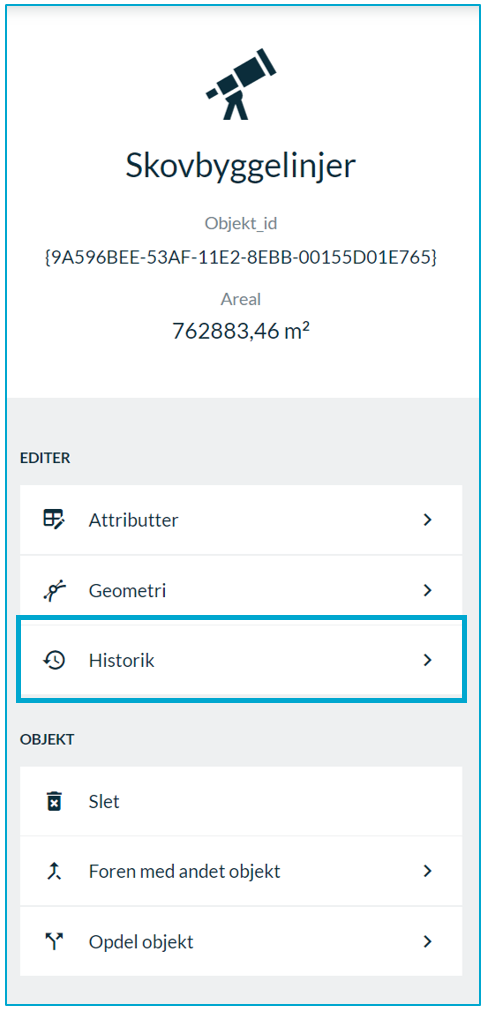Image resolution: width=496 pixels, height=1012 pixels.
Task: Select Foren med andet objekt
Action: pos(241,871)
